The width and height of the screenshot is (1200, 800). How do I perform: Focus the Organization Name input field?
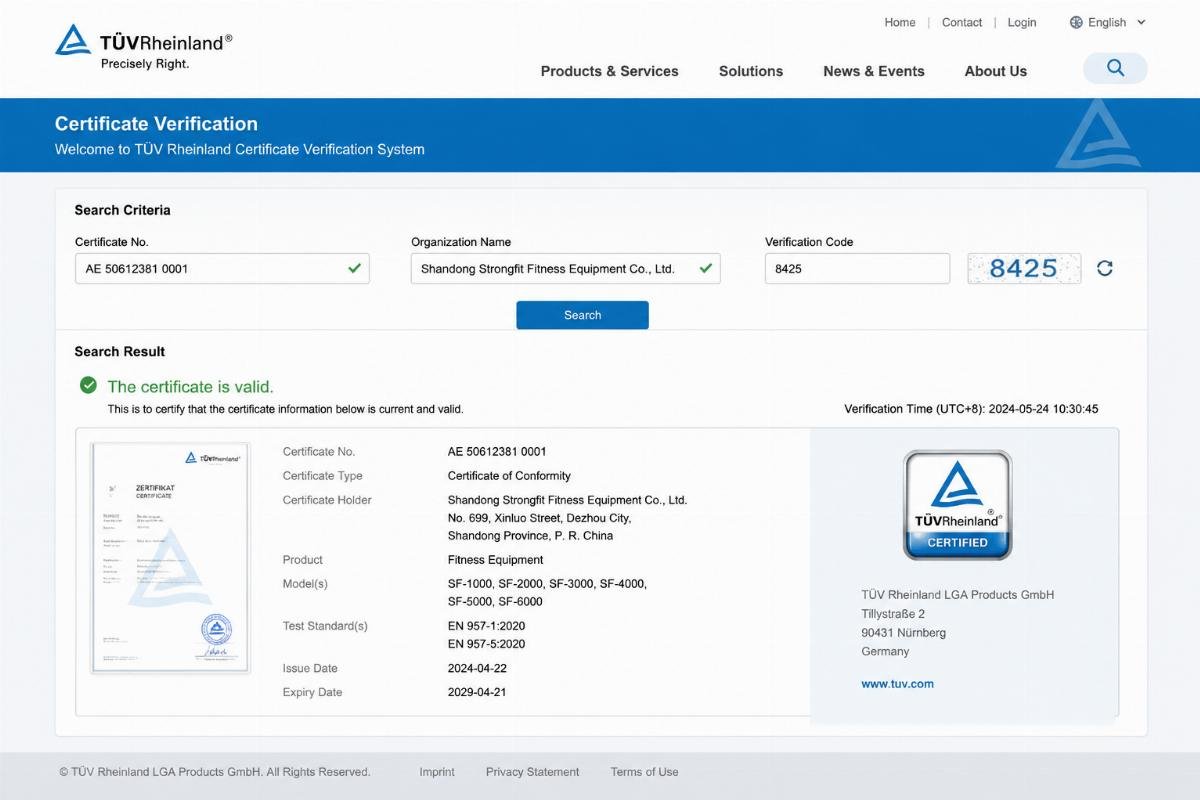565,268
